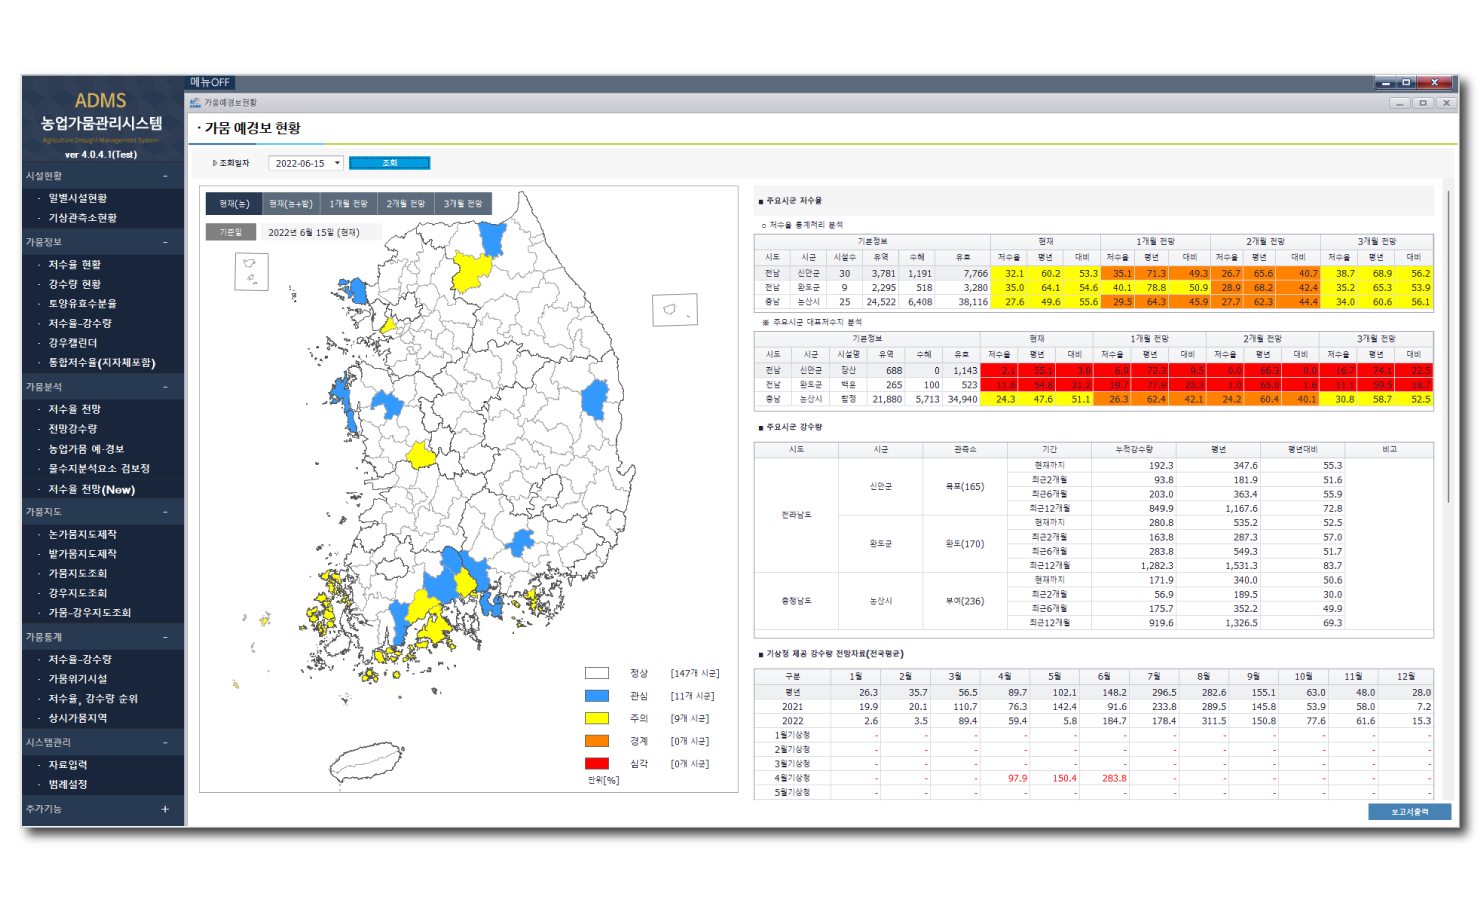The height and width of the screenshot is (900, 1480).
Task: Collapse the 시설현황 sidebar section
Action: pos(166,176)
